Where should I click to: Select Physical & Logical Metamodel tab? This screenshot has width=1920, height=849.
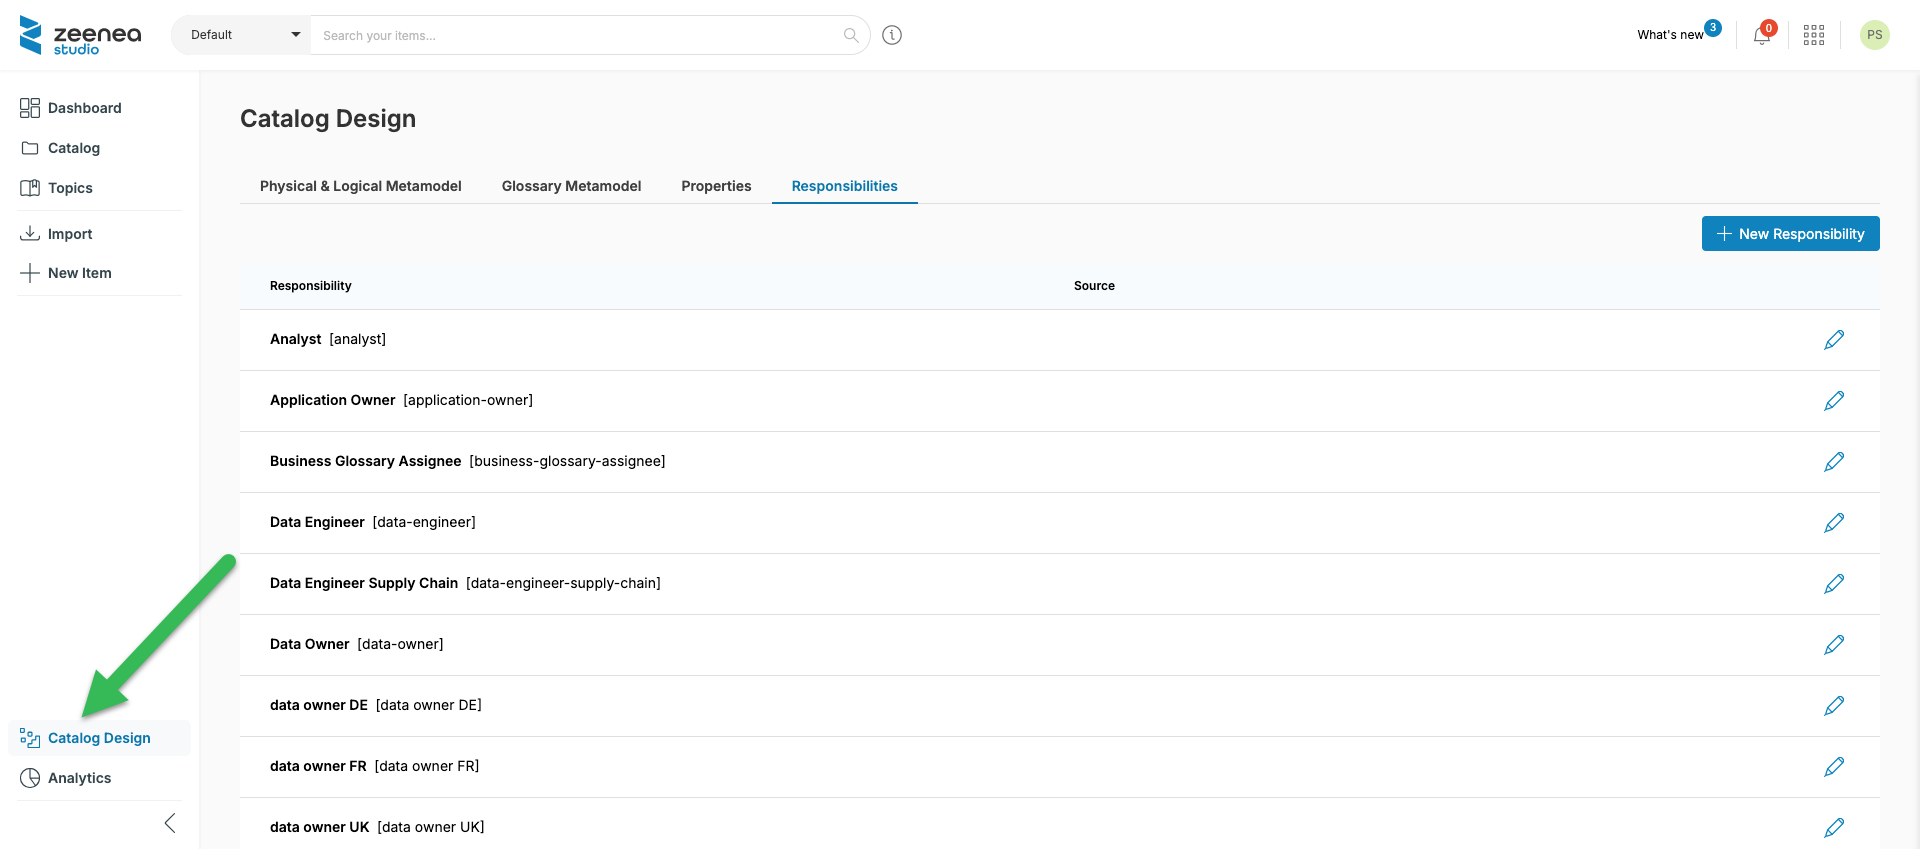click(360, 186)
